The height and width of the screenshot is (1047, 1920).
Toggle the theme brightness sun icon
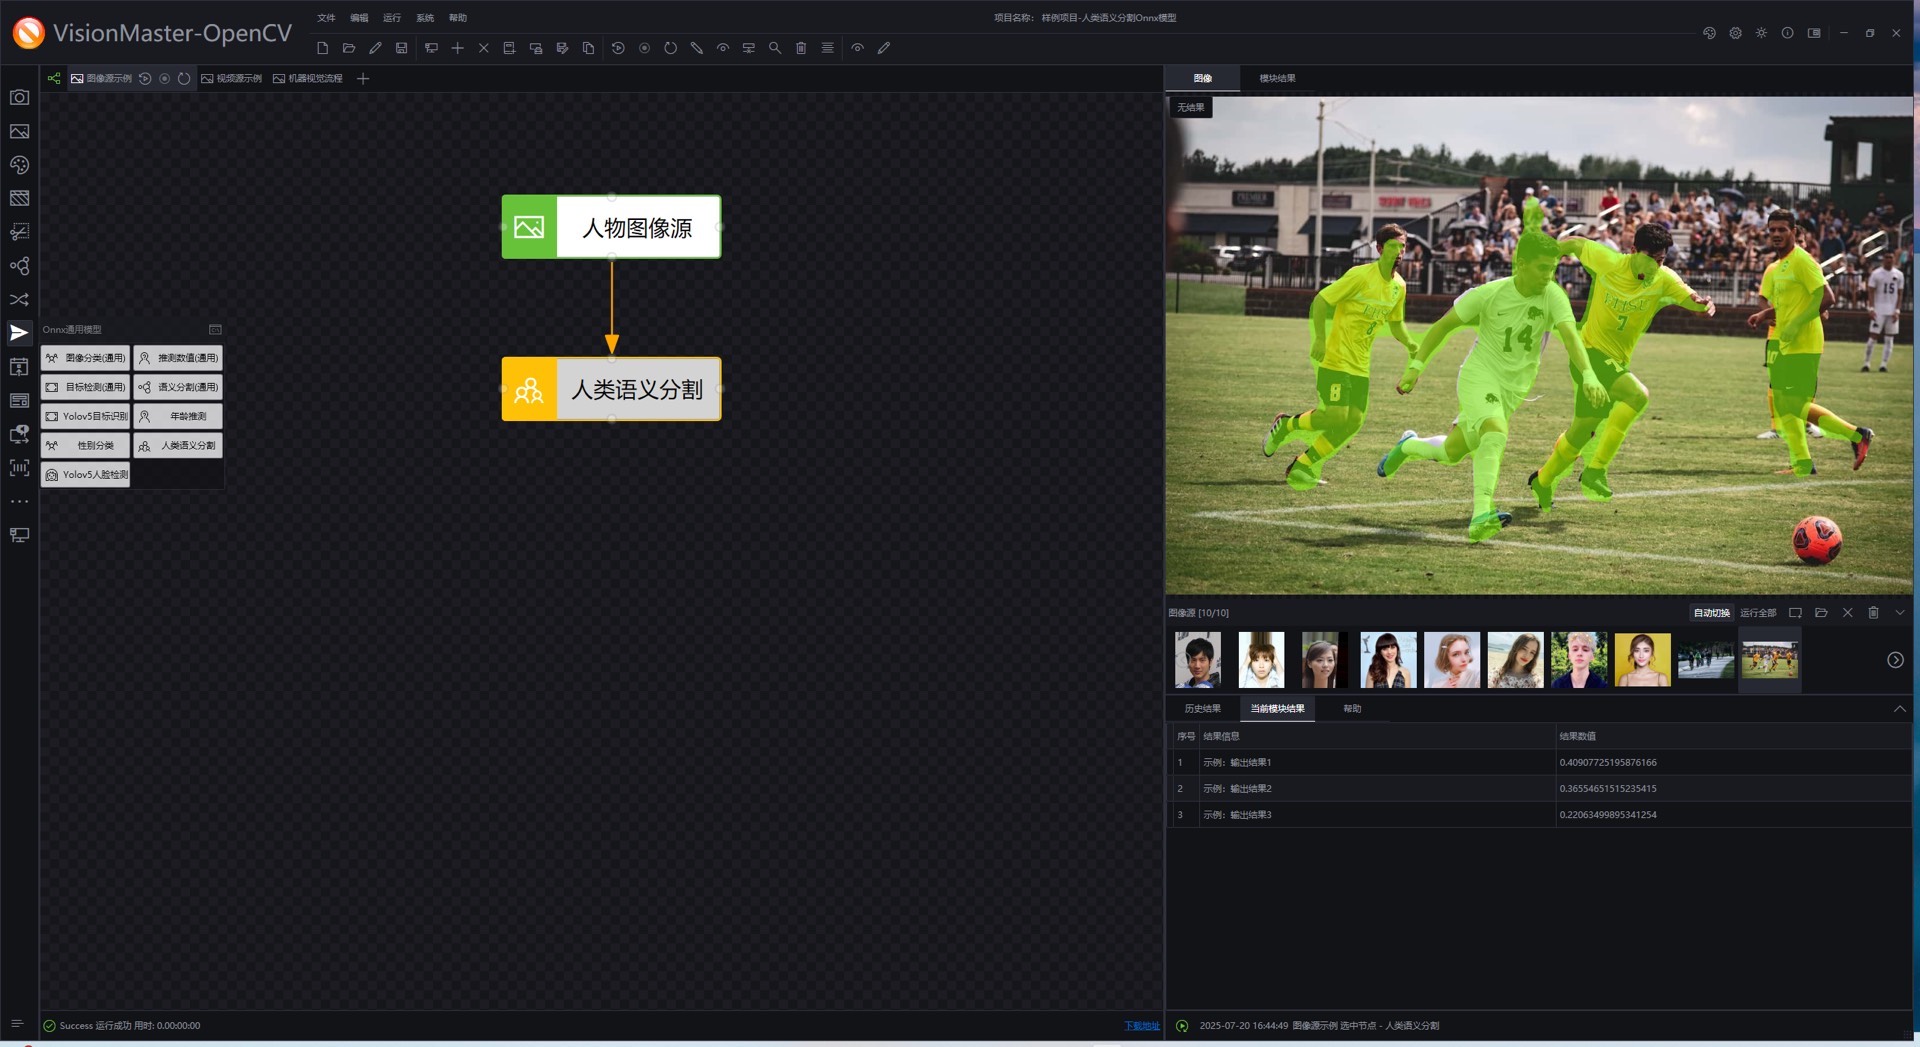(1761, 33)
